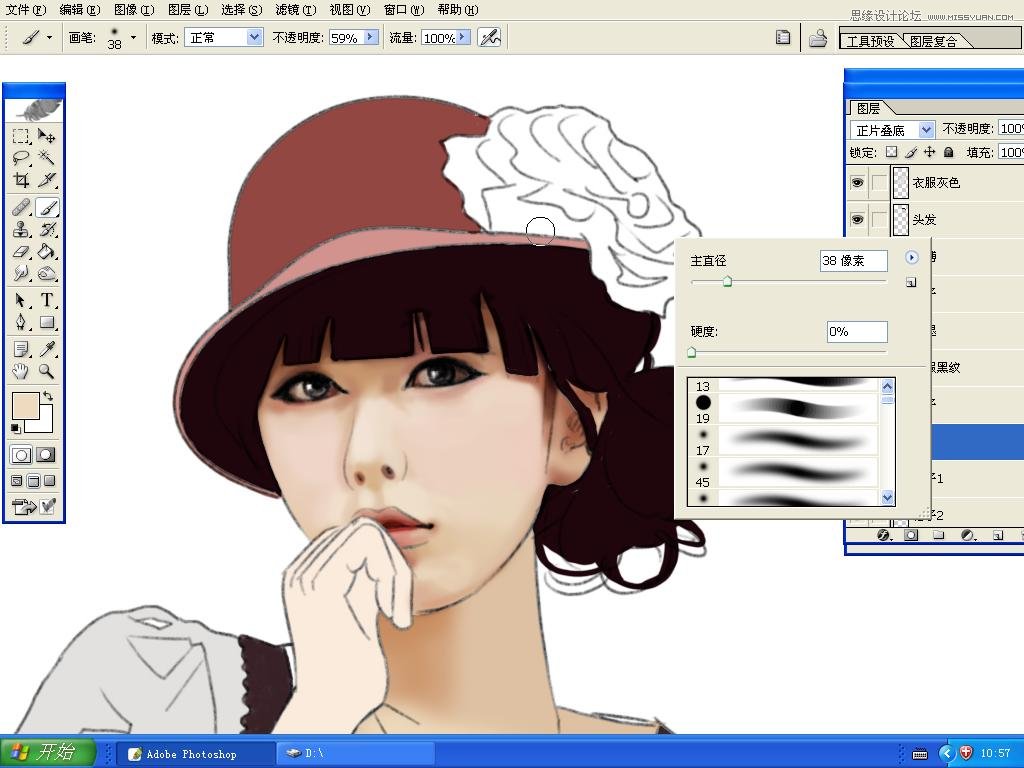Select the Magic Wand tool

coord(47,158)
